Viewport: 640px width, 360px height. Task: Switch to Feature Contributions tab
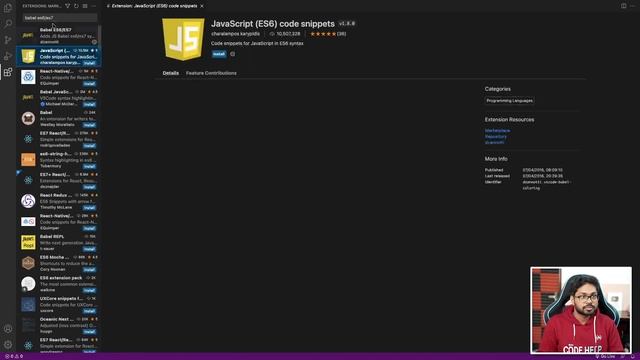point(211,73)
